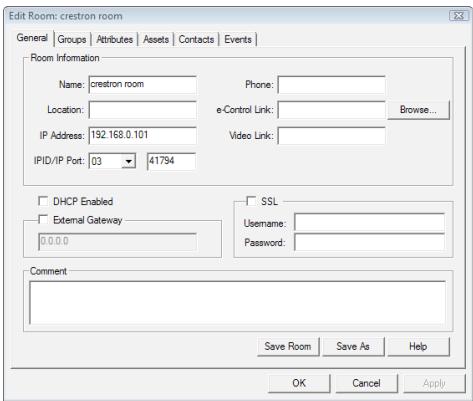Click the Cancel button
This screenshot has height=401, width=473.
coord(366,383)
